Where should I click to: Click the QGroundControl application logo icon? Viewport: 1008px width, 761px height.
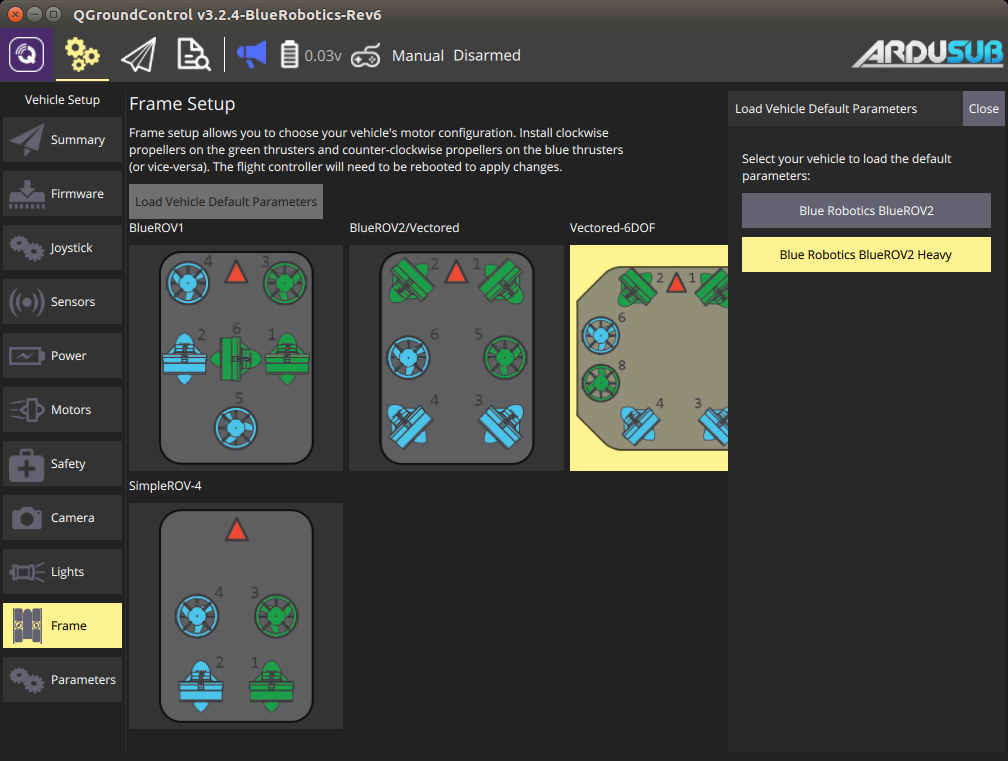[28, 55]
